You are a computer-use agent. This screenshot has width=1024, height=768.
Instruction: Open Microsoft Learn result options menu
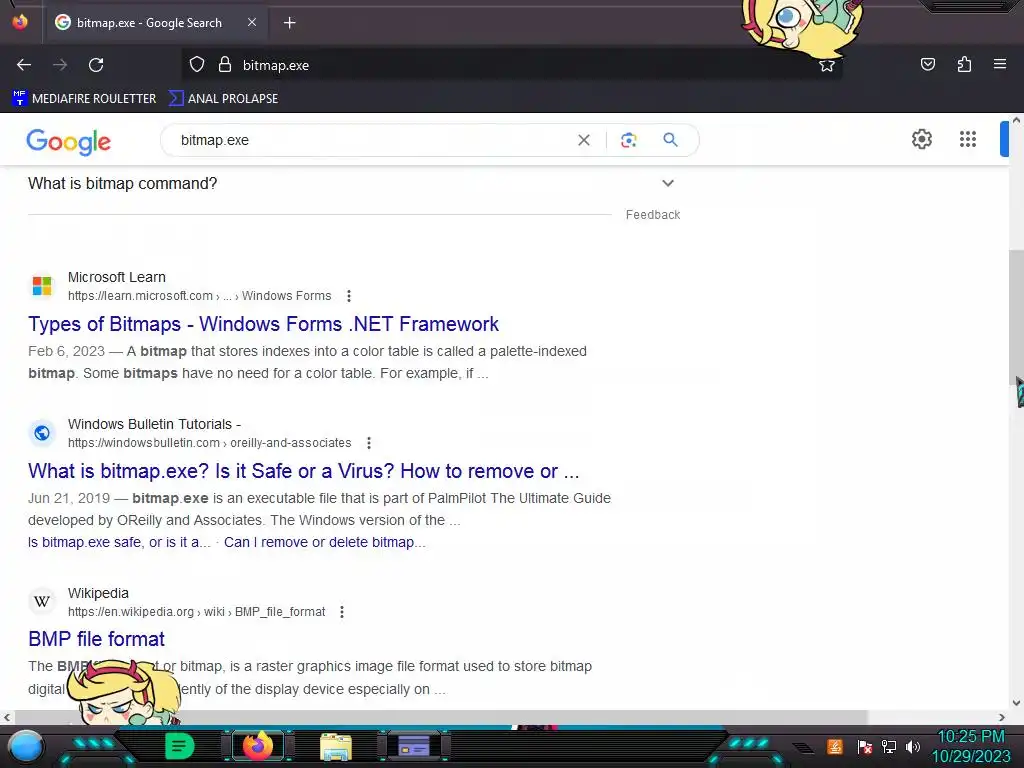pos(349,296)
